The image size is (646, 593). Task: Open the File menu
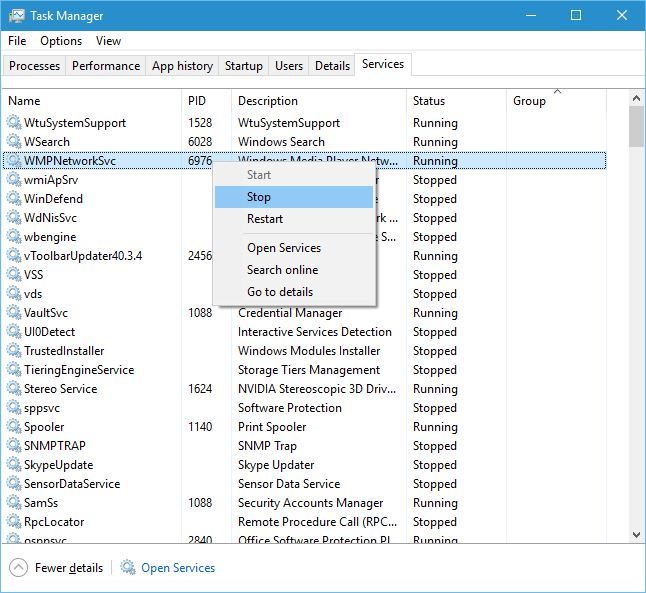tap(17, 41)
